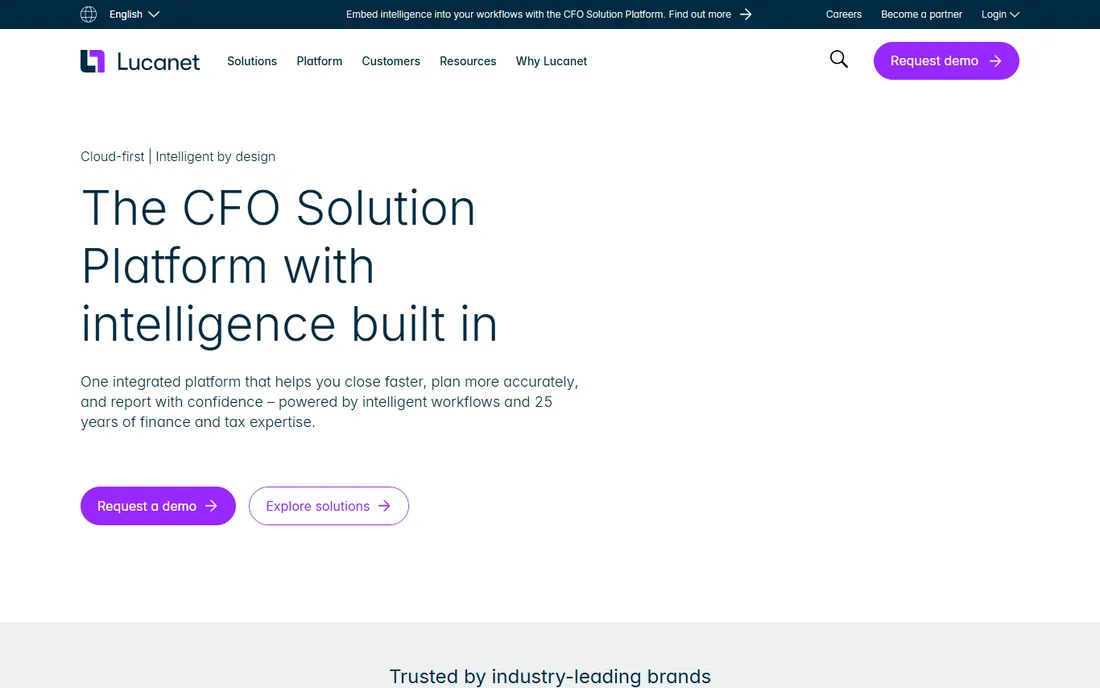
Task: Click the header Request demo button
Action: [x=946, y=61]
